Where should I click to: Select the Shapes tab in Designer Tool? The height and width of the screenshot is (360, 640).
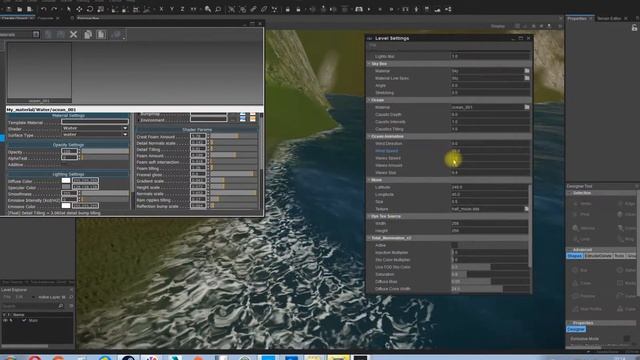(x=574, y=256)
